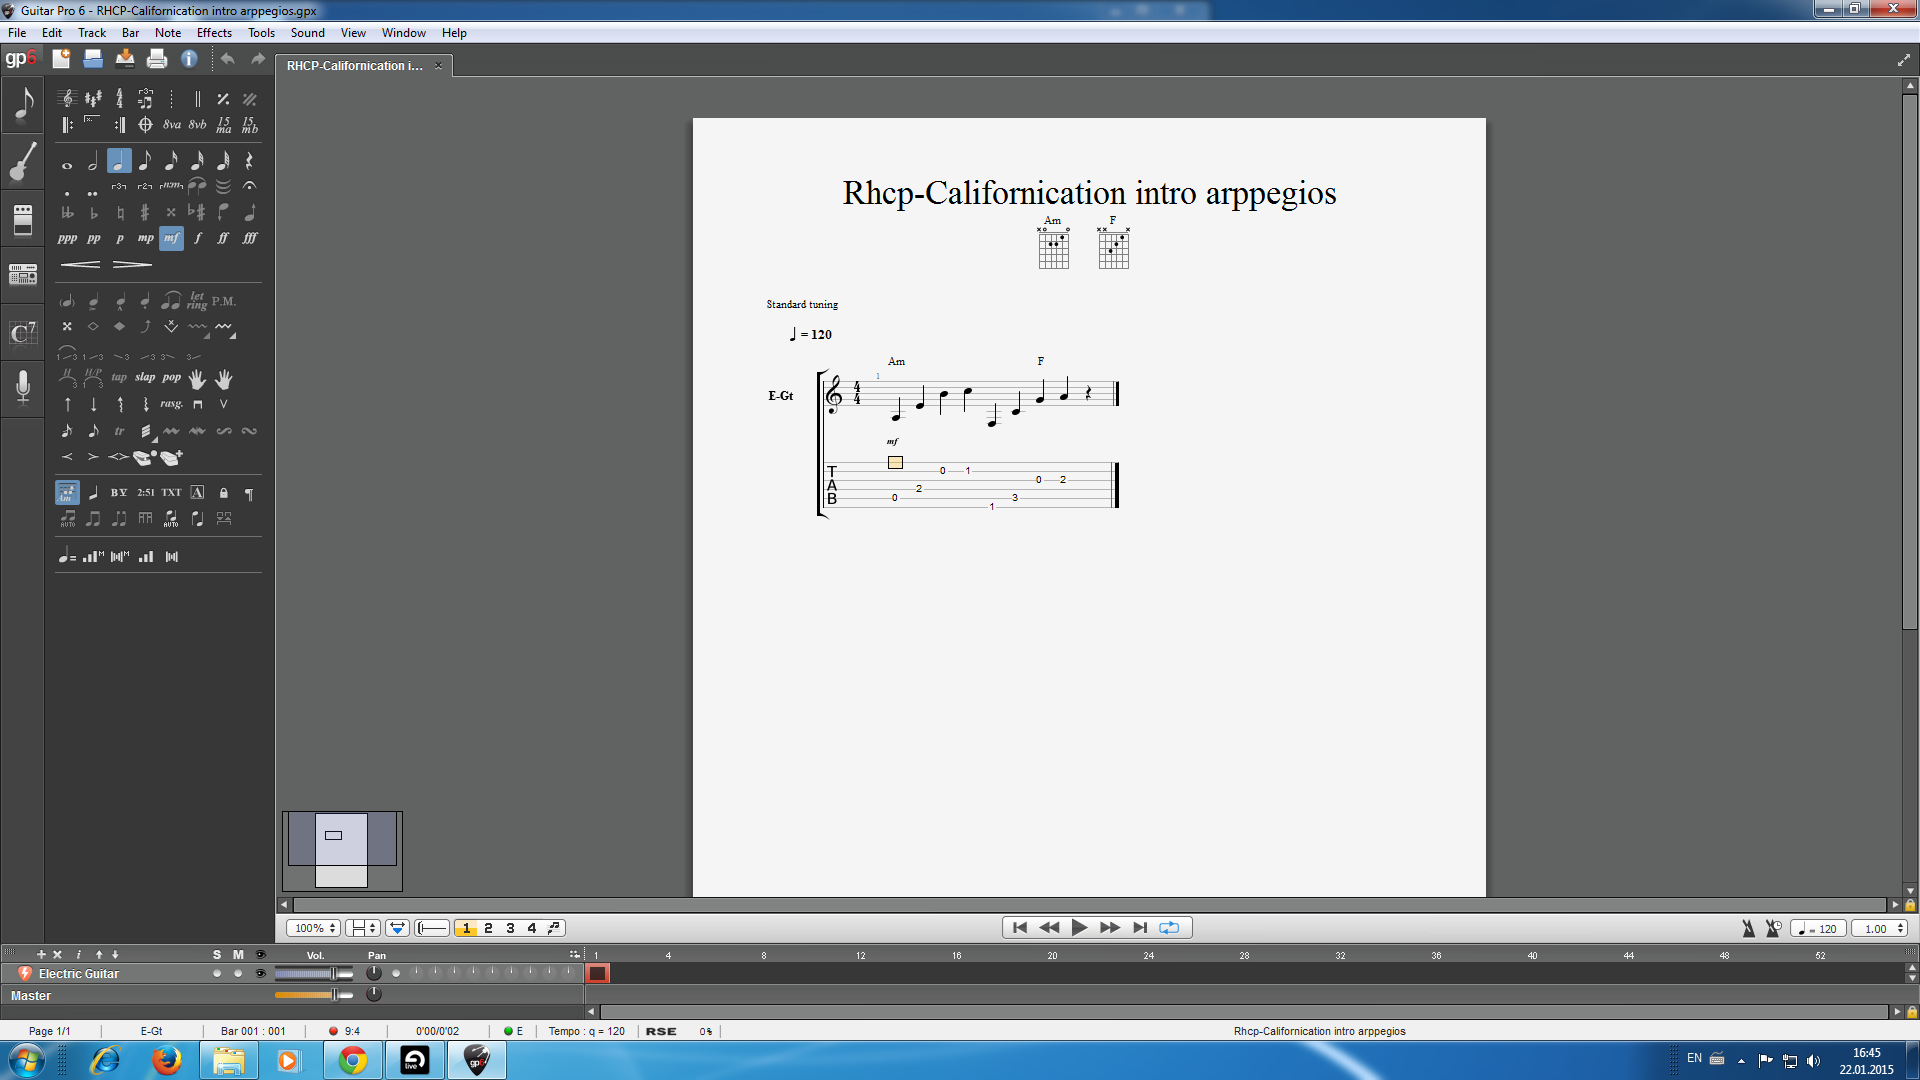Select the sixteenth note duration

tap(171, 161)
